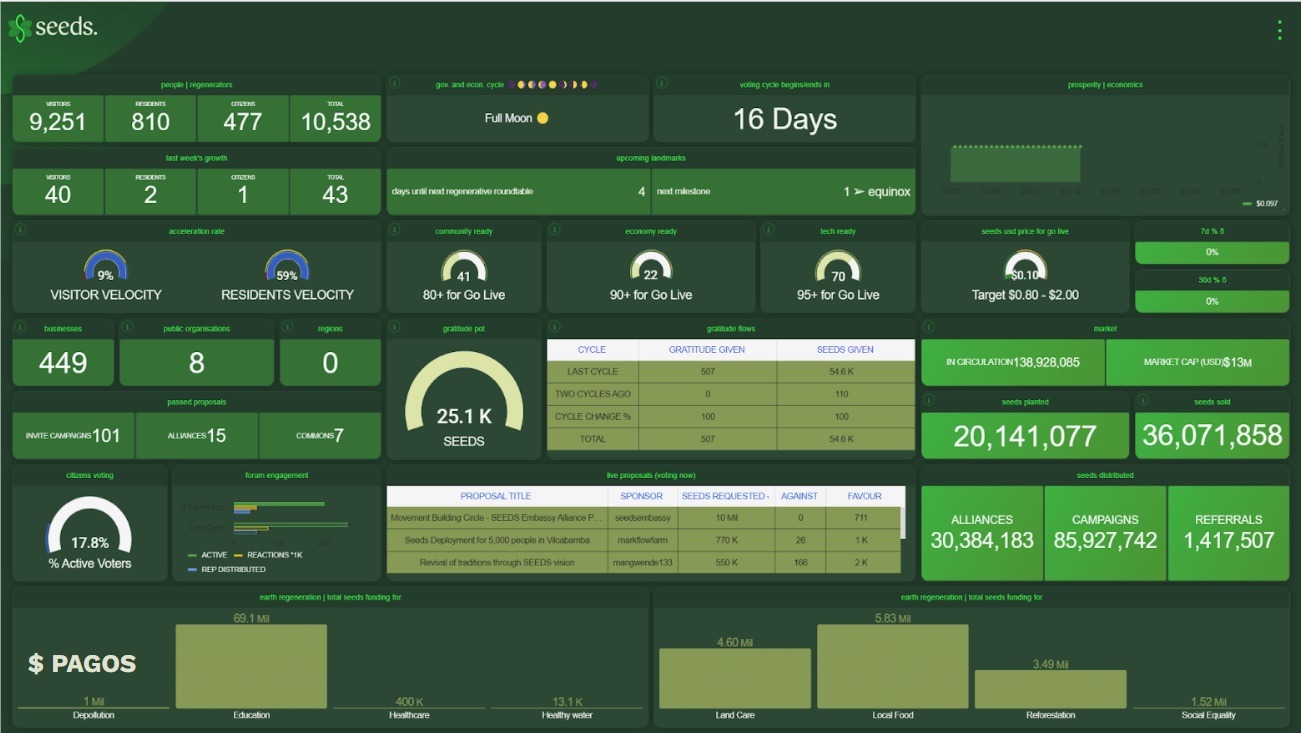Click the LAST CYCLE row label
Screen dimensions: 1301x733
coord(592,372)
